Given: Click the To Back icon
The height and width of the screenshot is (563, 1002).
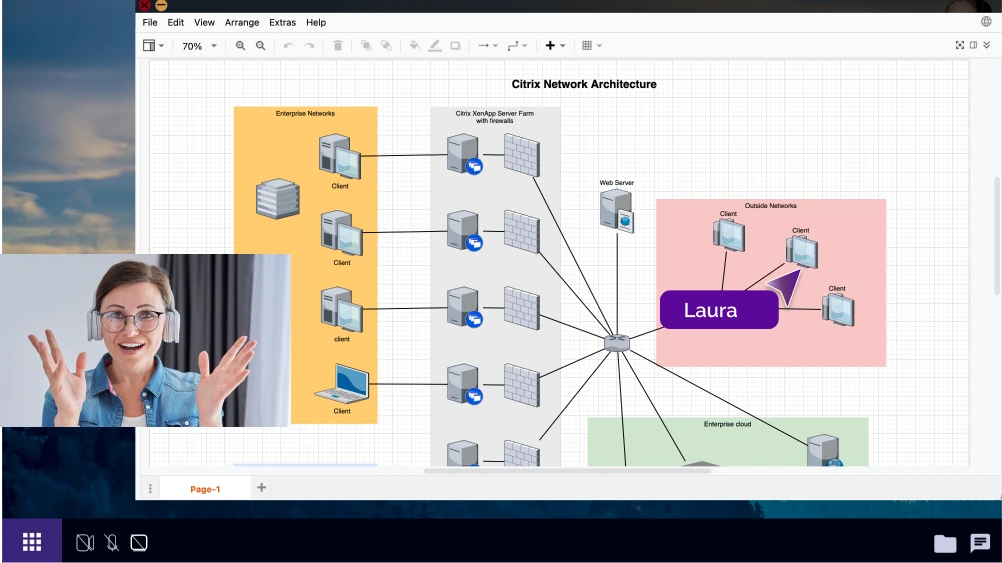Looking at the screenshot, I should coord(387,45).
